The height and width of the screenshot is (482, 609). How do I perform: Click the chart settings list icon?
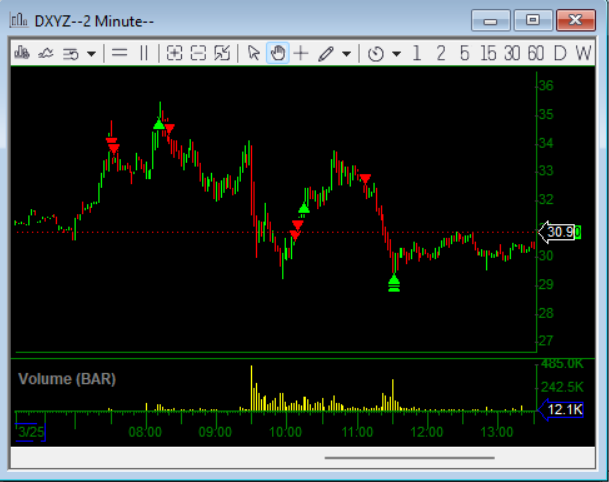click(71, 54)
